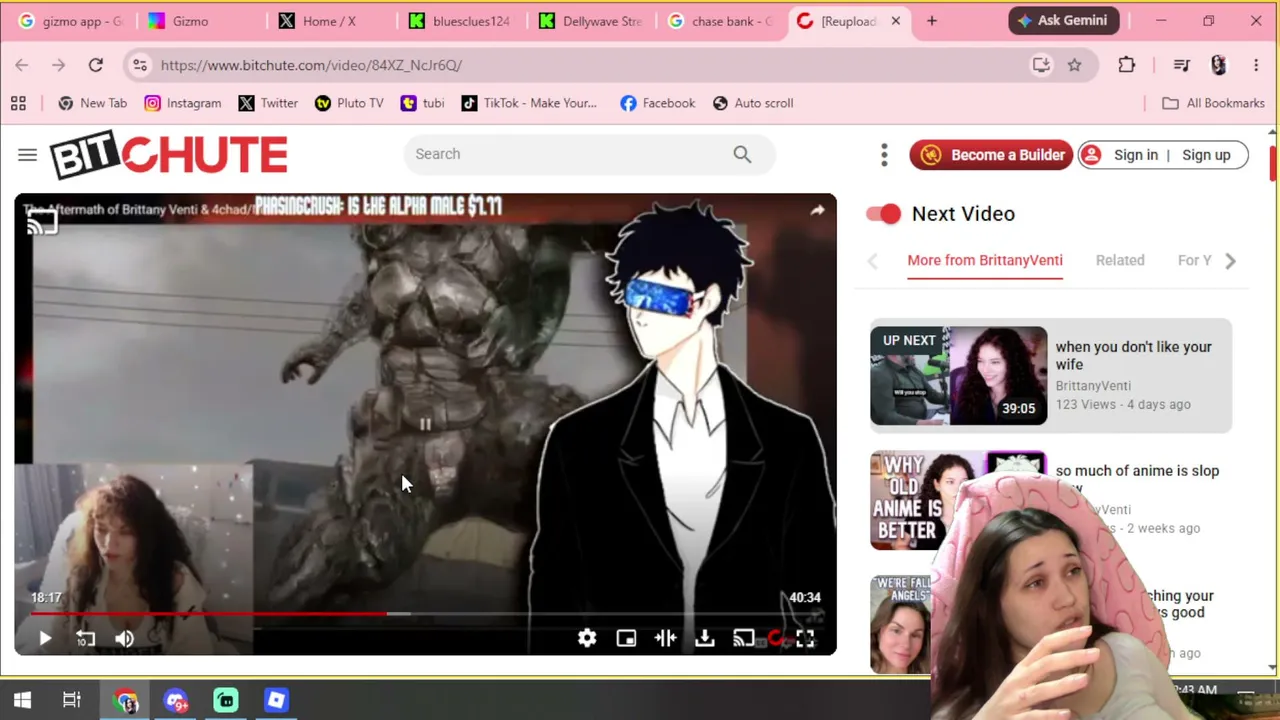The height and width of the screenshot is (720, 1280).
Task: Submit search with the magnifier icon
Action: coord(742,154)
